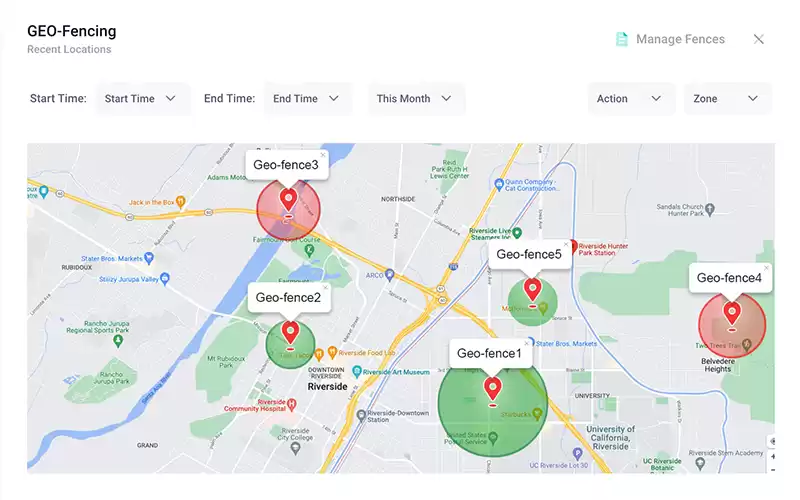Click the Jack in the Box map marker
Screen dimensions: 800x500
[182, 202]
